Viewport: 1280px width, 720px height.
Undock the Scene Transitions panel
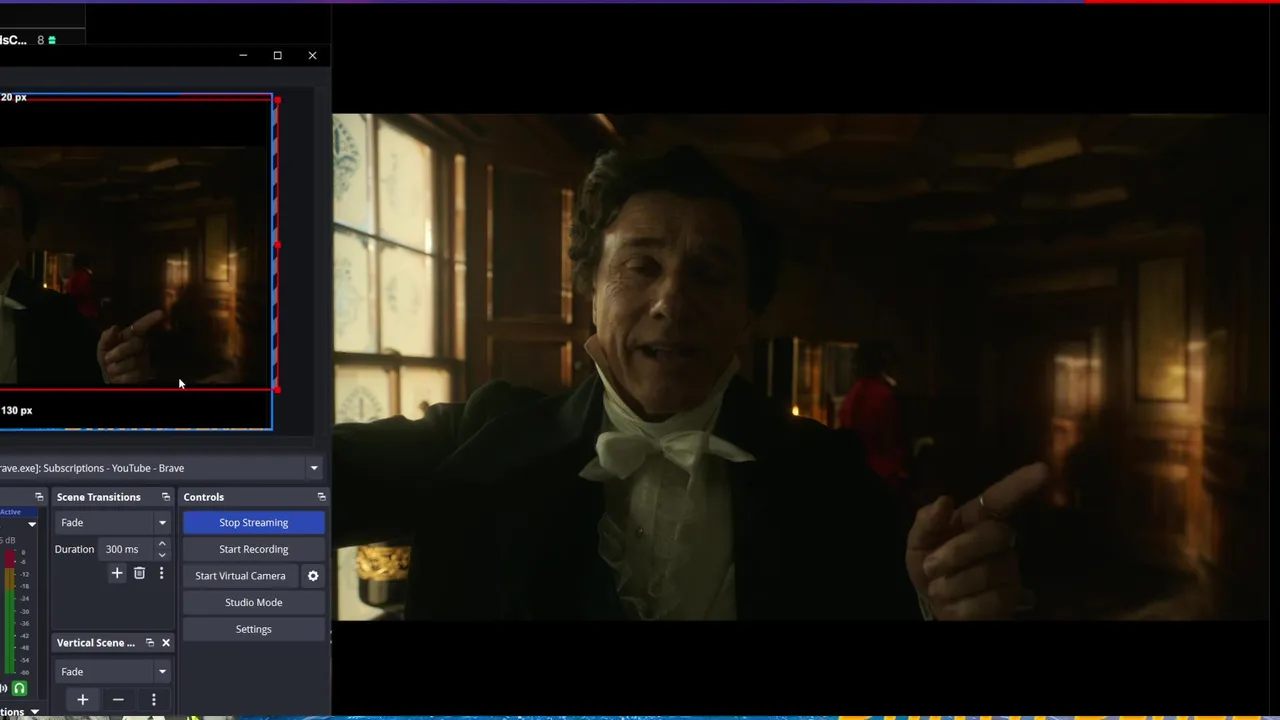coord(166,497)
